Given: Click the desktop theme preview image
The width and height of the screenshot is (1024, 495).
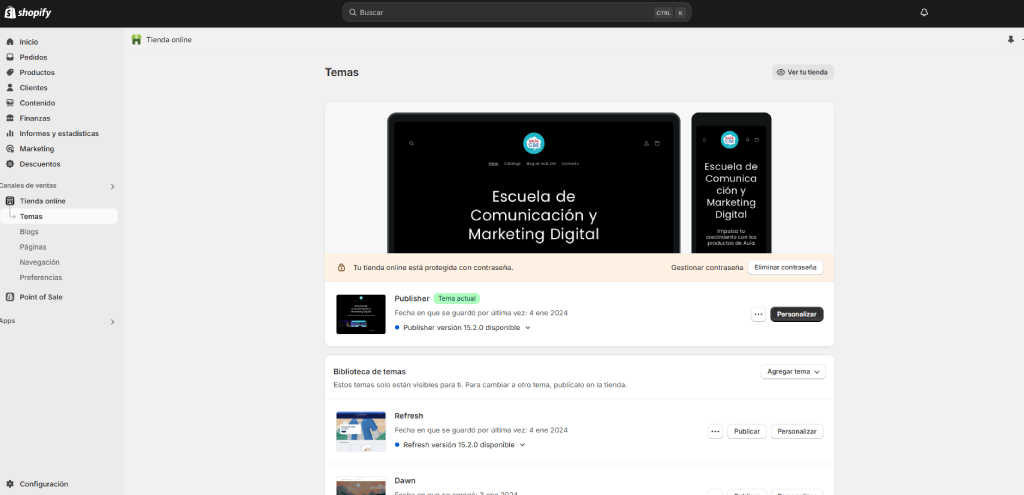Looking at the screenshot, I should coord(534,183).
